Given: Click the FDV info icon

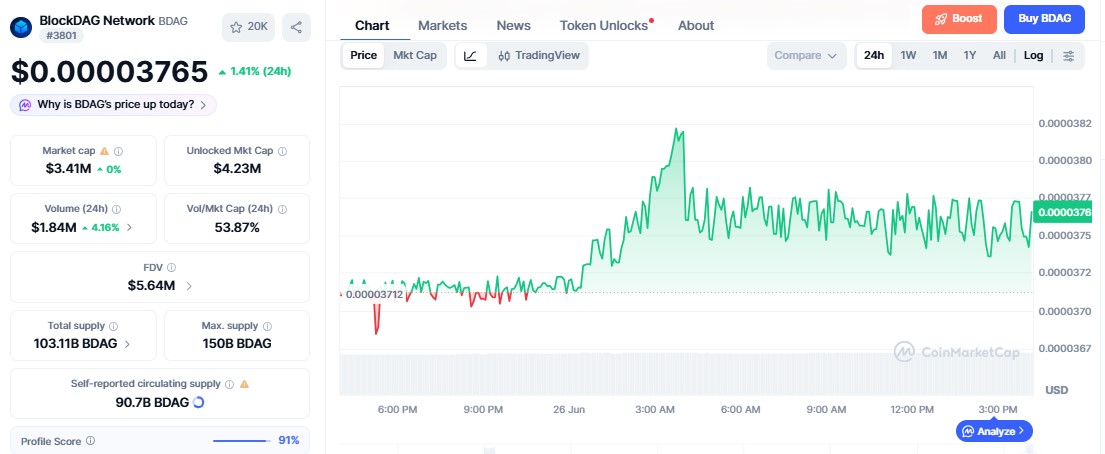Looking at the screenshot, I should [x=171, y=268].
